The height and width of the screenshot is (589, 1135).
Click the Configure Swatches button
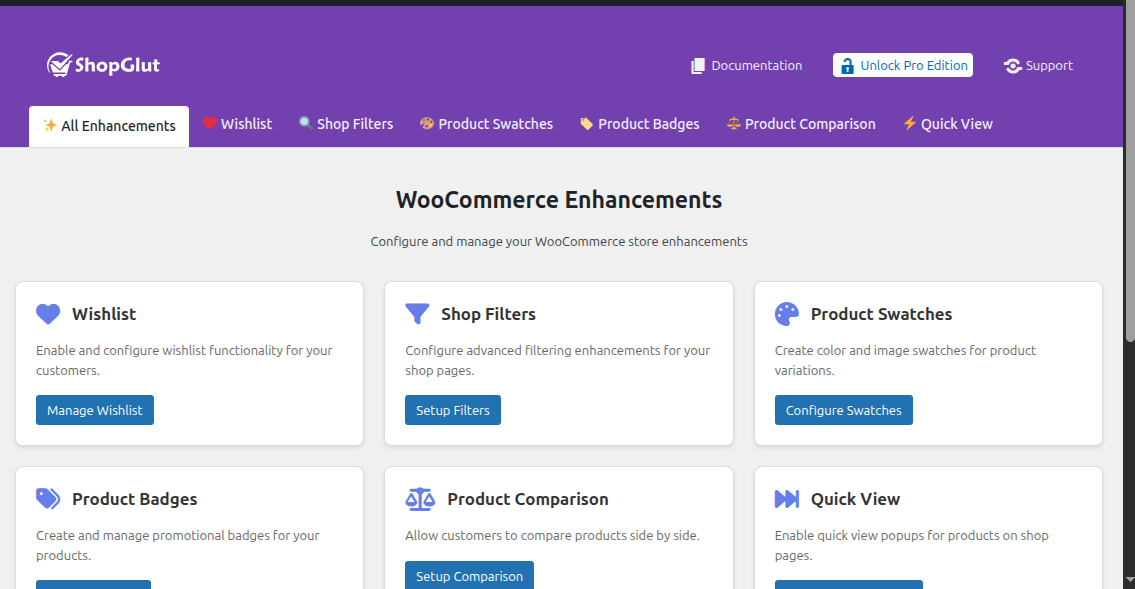coord(844,410)
